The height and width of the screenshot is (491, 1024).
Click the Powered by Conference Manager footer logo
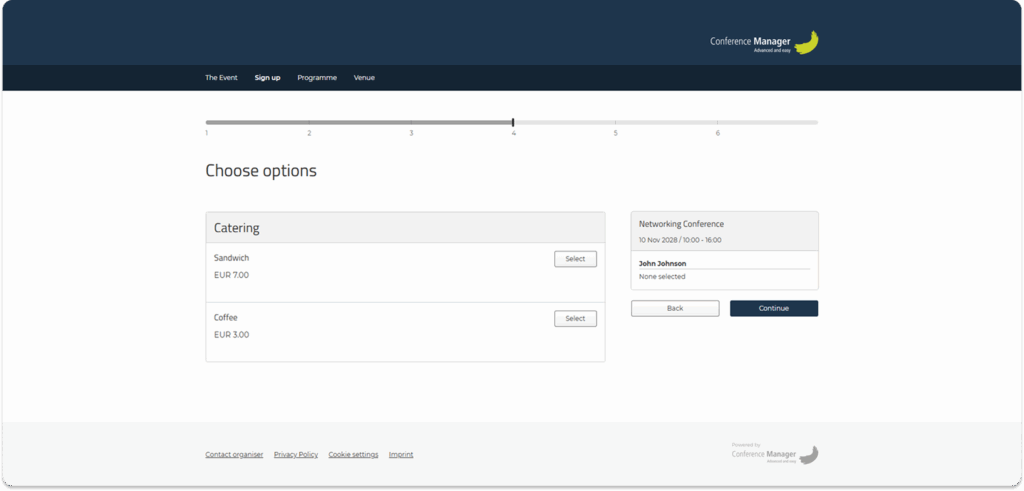(775, 454)
